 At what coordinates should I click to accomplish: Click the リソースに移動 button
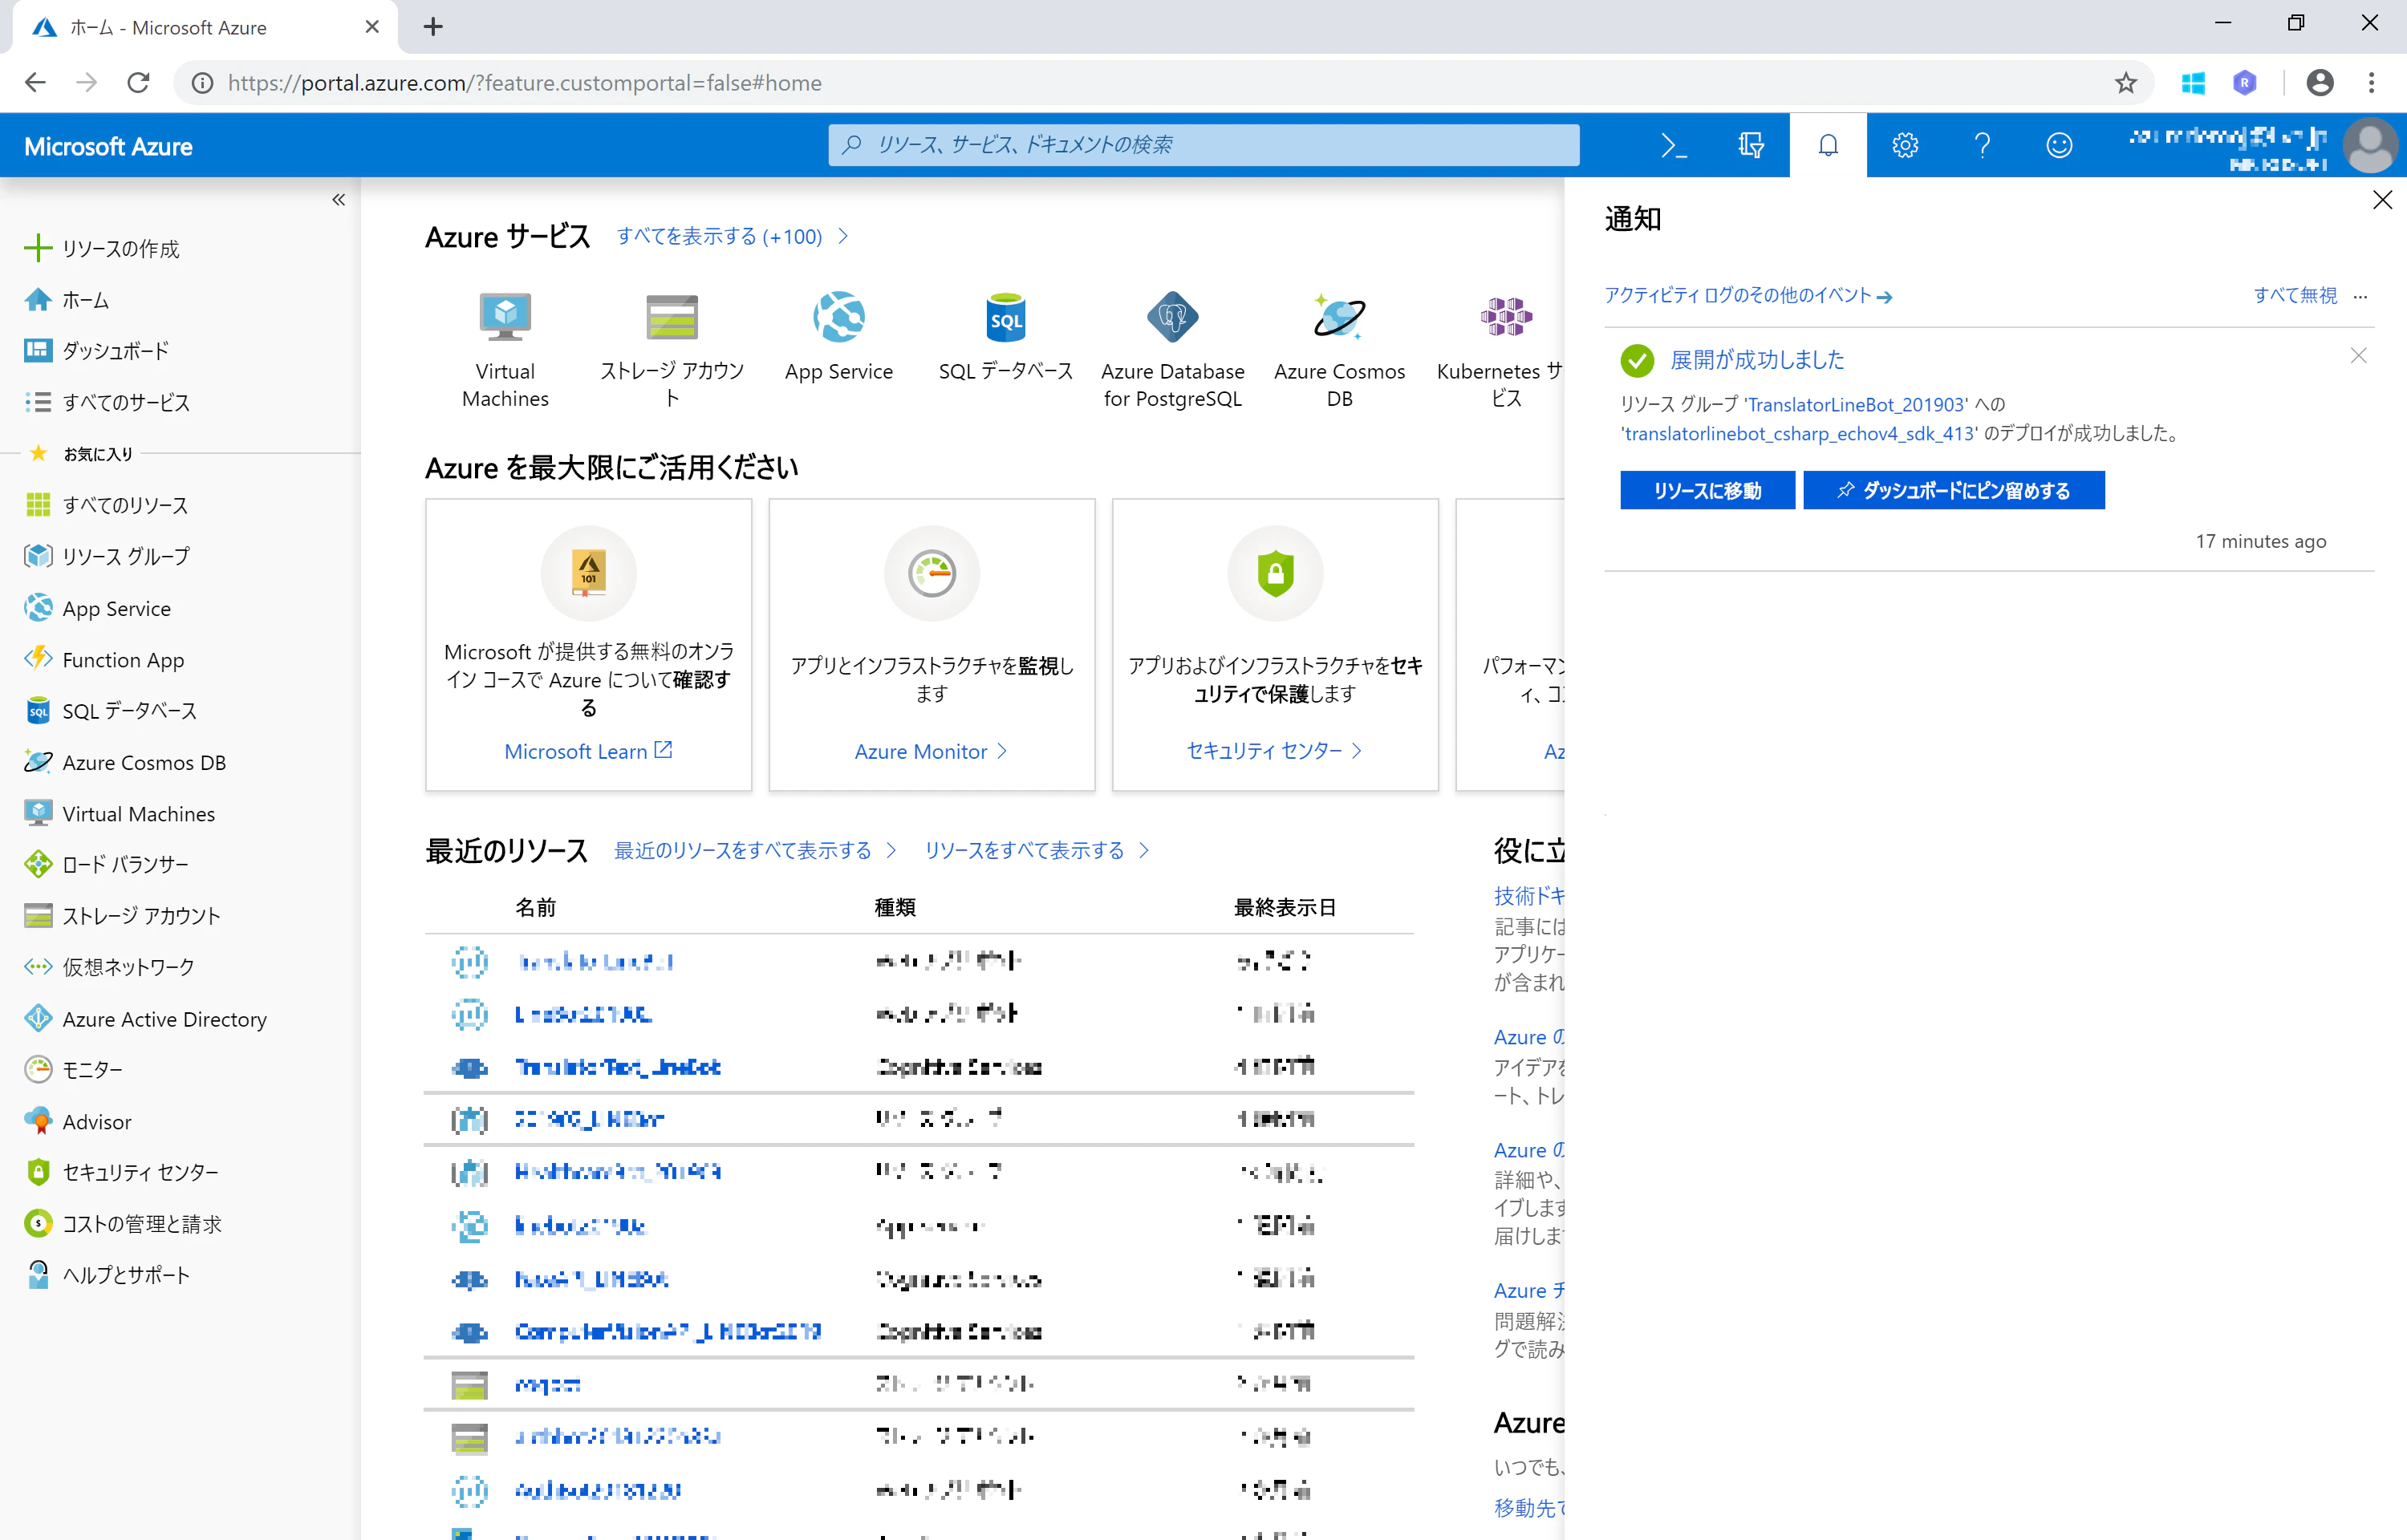click(x=1707, y=490)
